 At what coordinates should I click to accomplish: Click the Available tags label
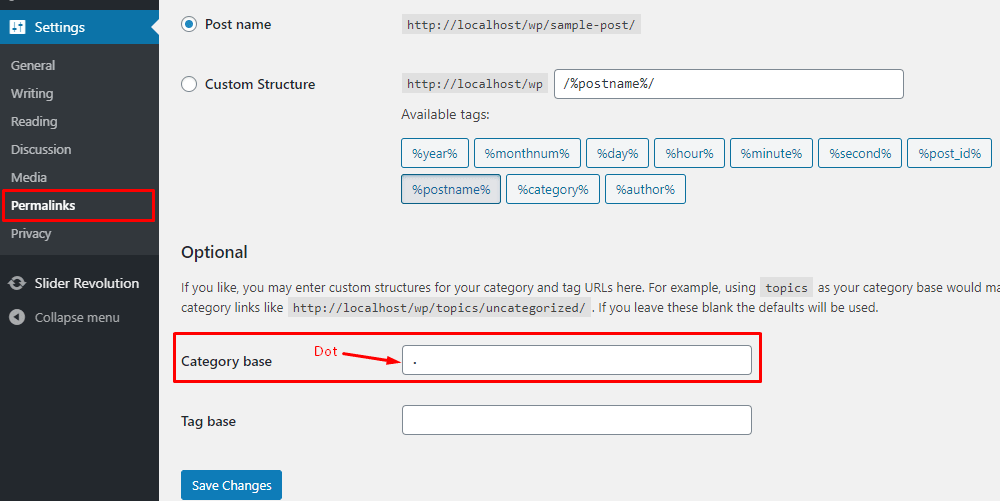pos(445,115)
